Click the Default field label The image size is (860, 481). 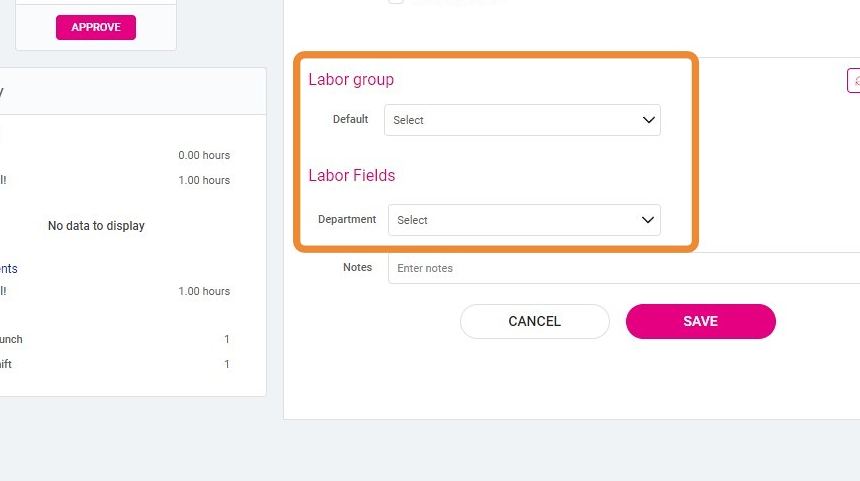click(350, 119)
